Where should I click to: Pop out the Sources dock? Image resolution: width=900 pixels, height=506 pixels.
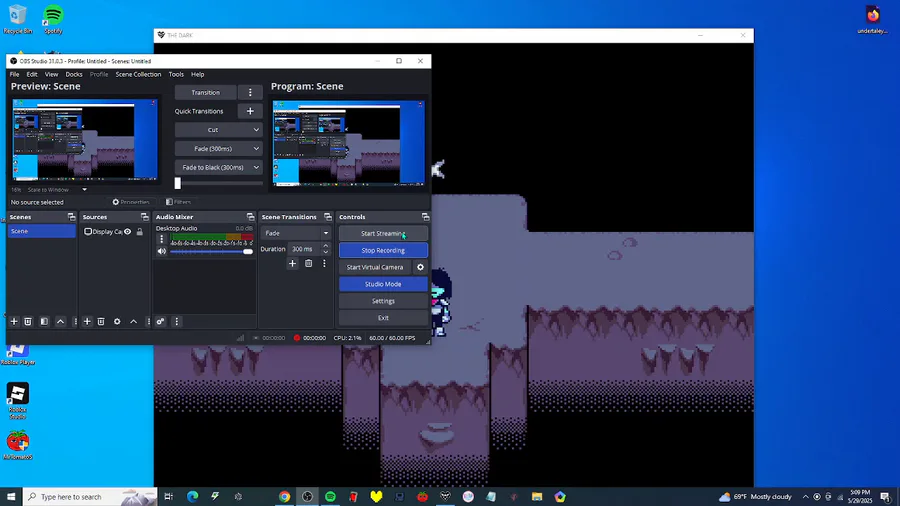[145, 217]
